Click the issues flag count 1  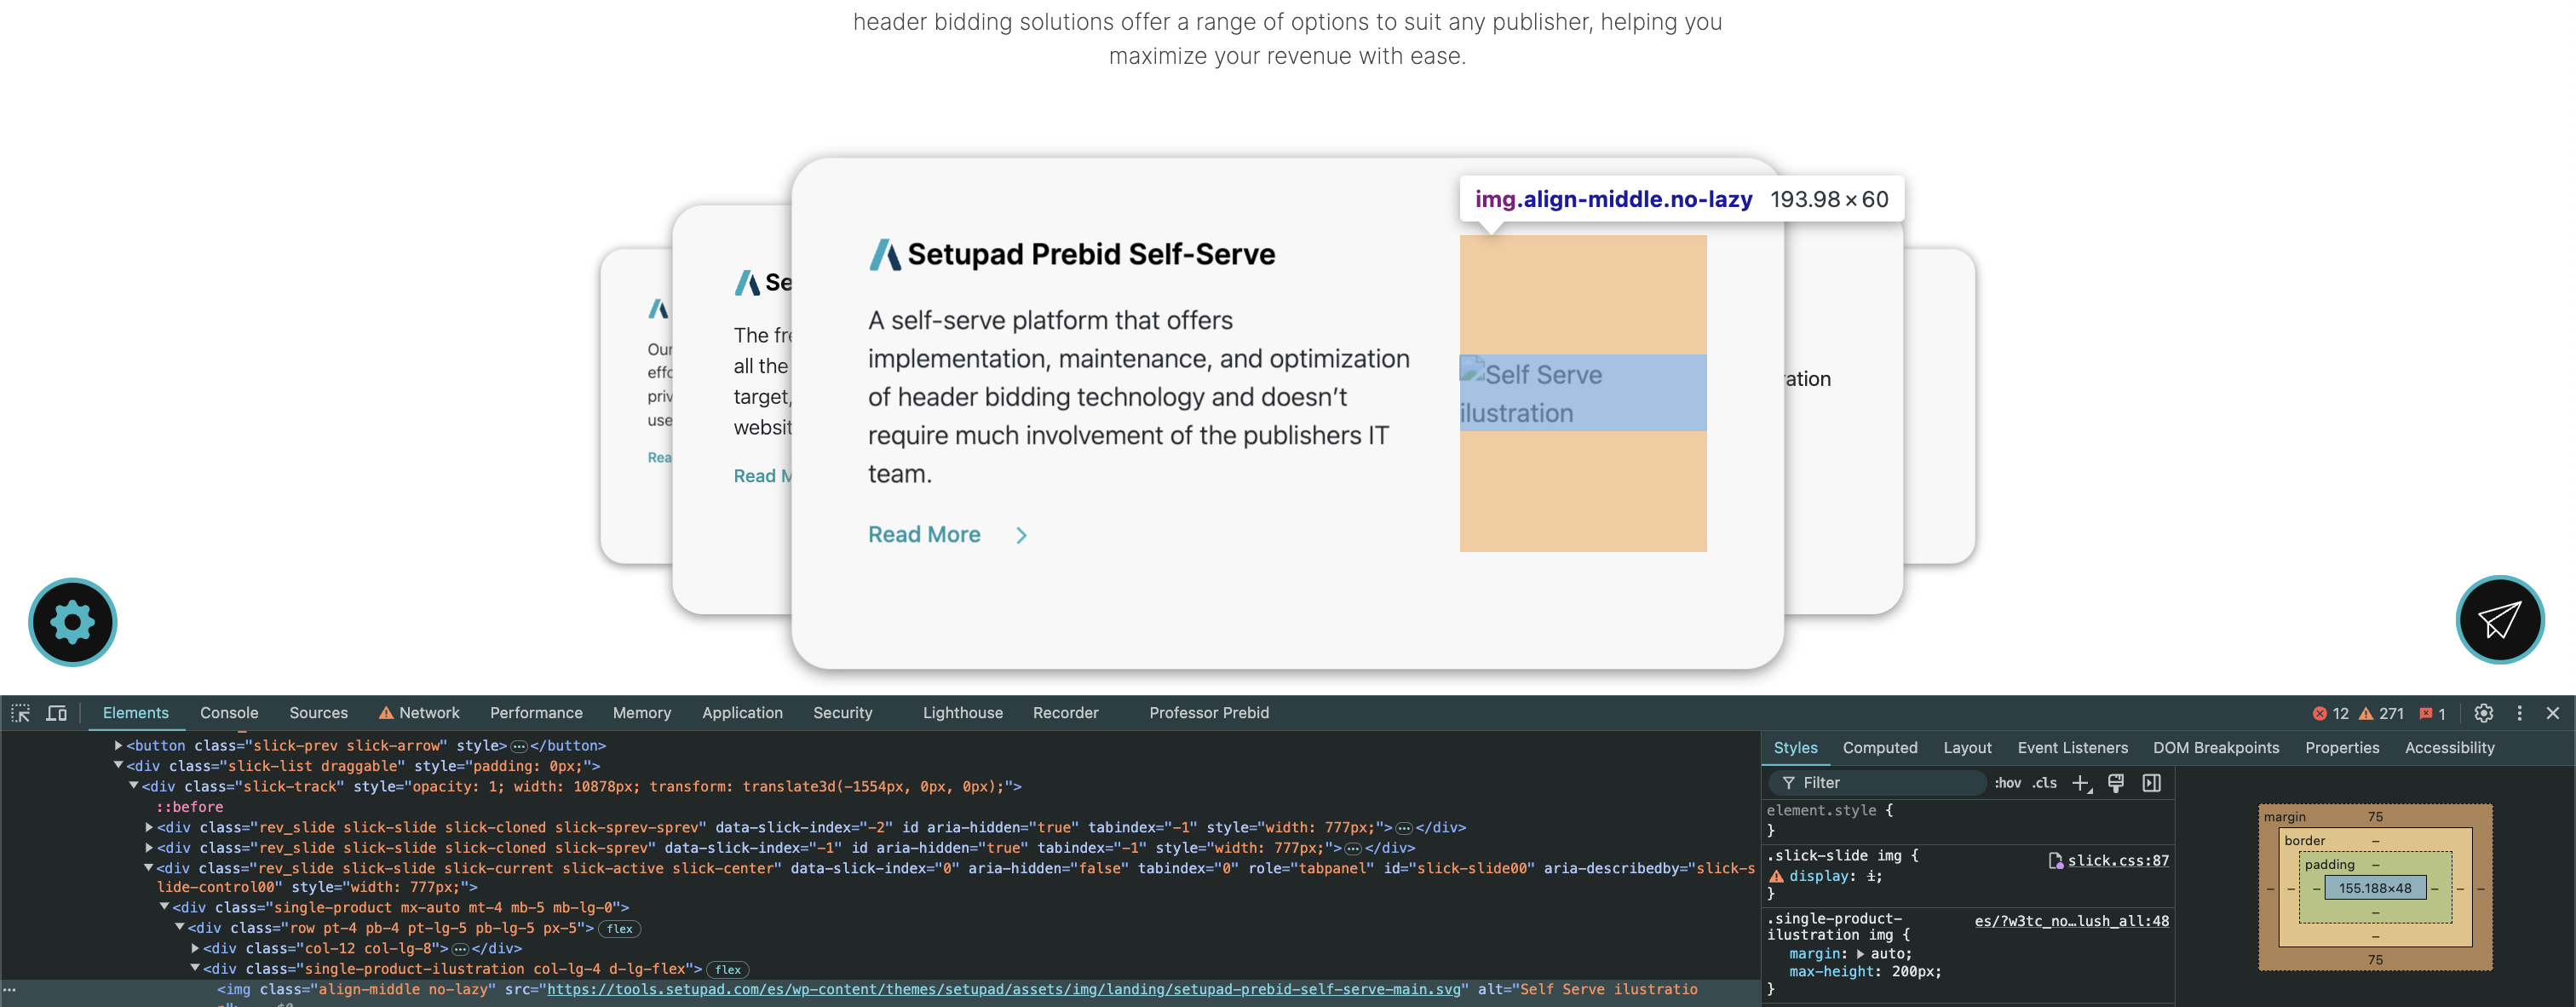(2432, 714)
